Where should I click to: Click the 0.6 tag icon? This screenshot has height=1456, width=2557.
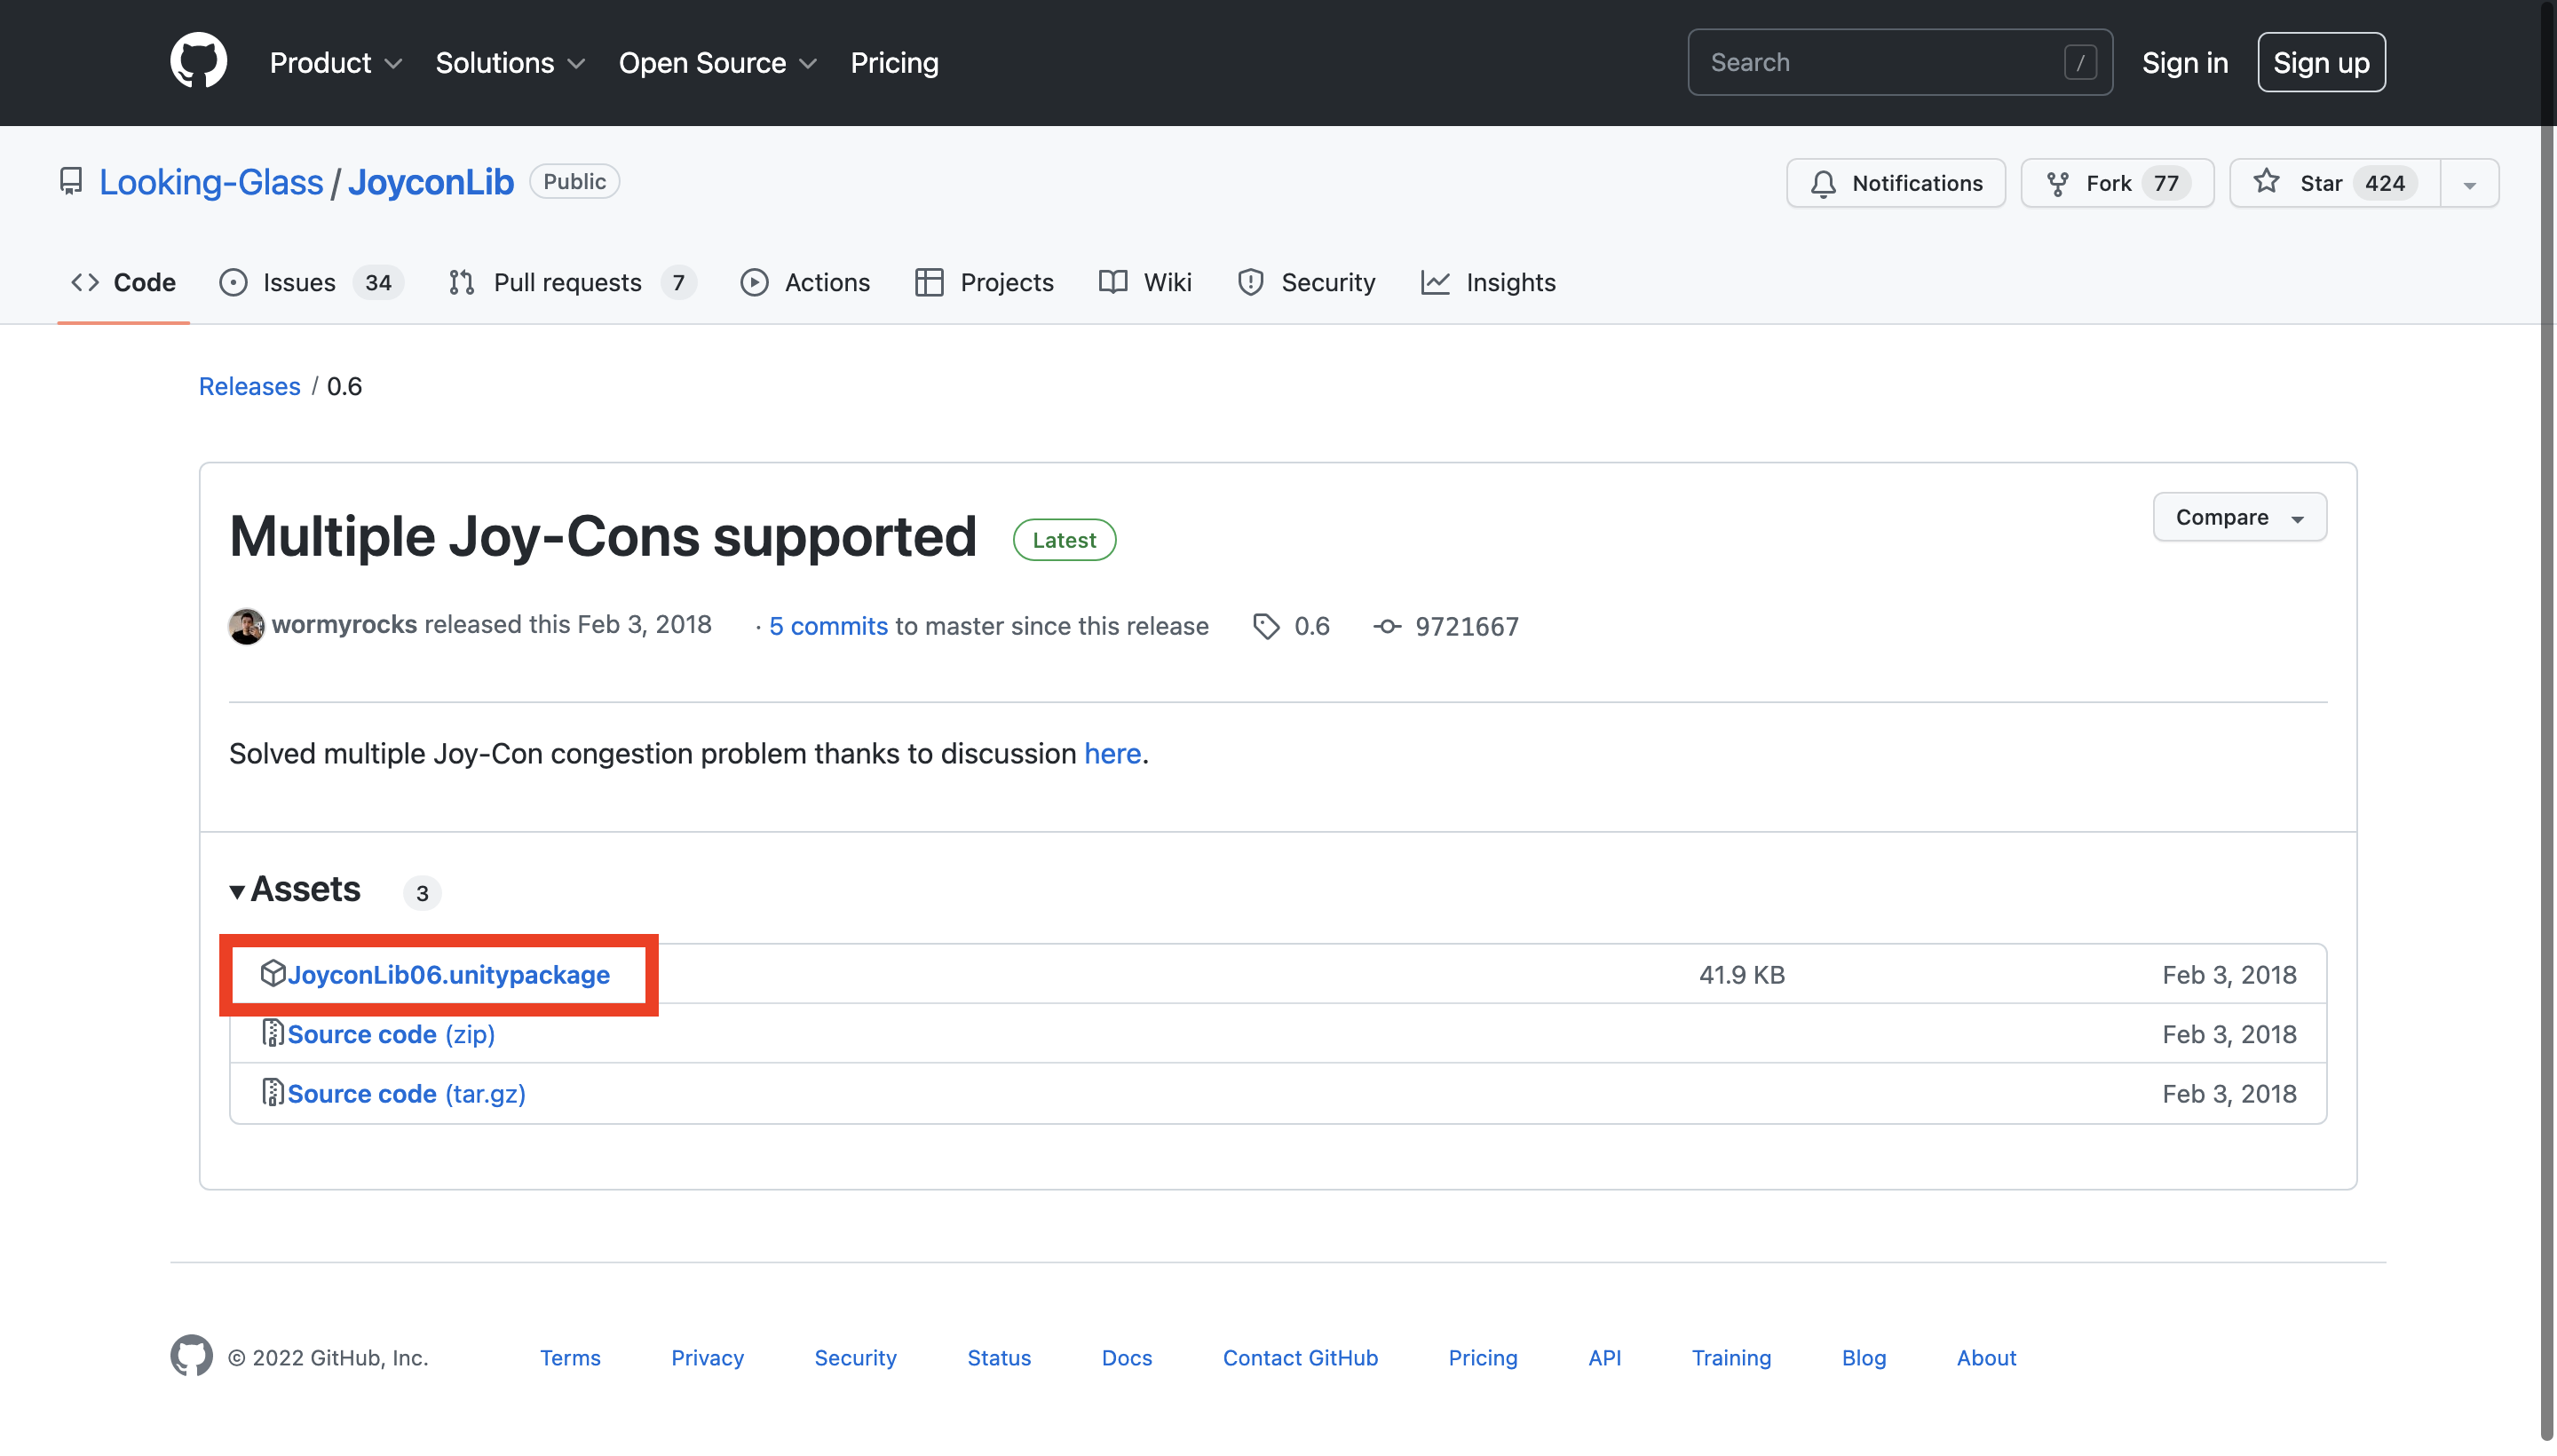[x=1266, y=626]
